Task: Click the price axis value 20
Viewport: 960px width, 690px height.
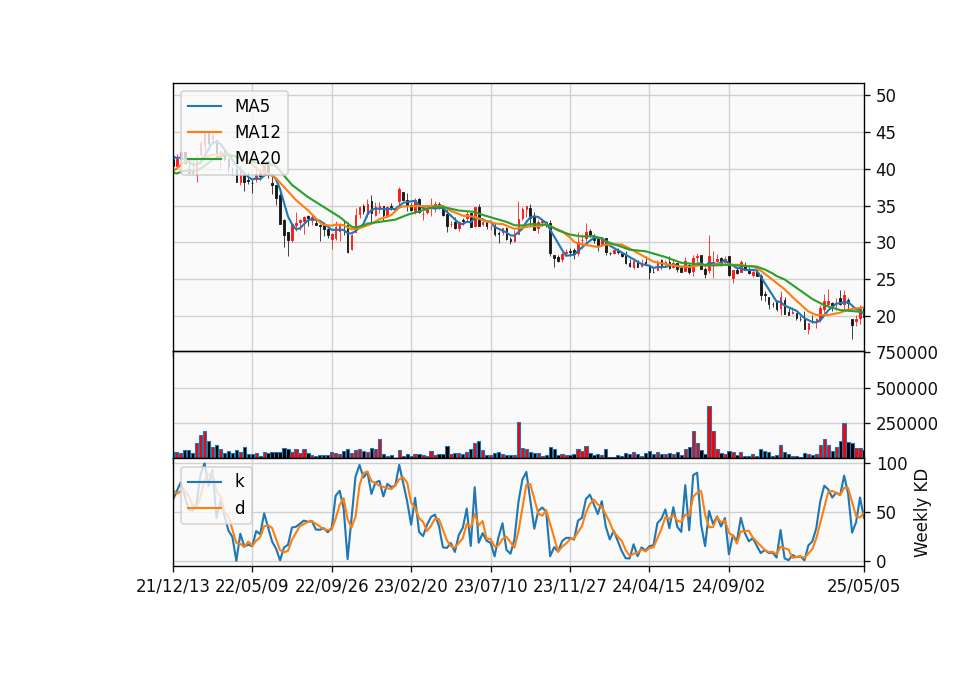Action: point(885,317)
